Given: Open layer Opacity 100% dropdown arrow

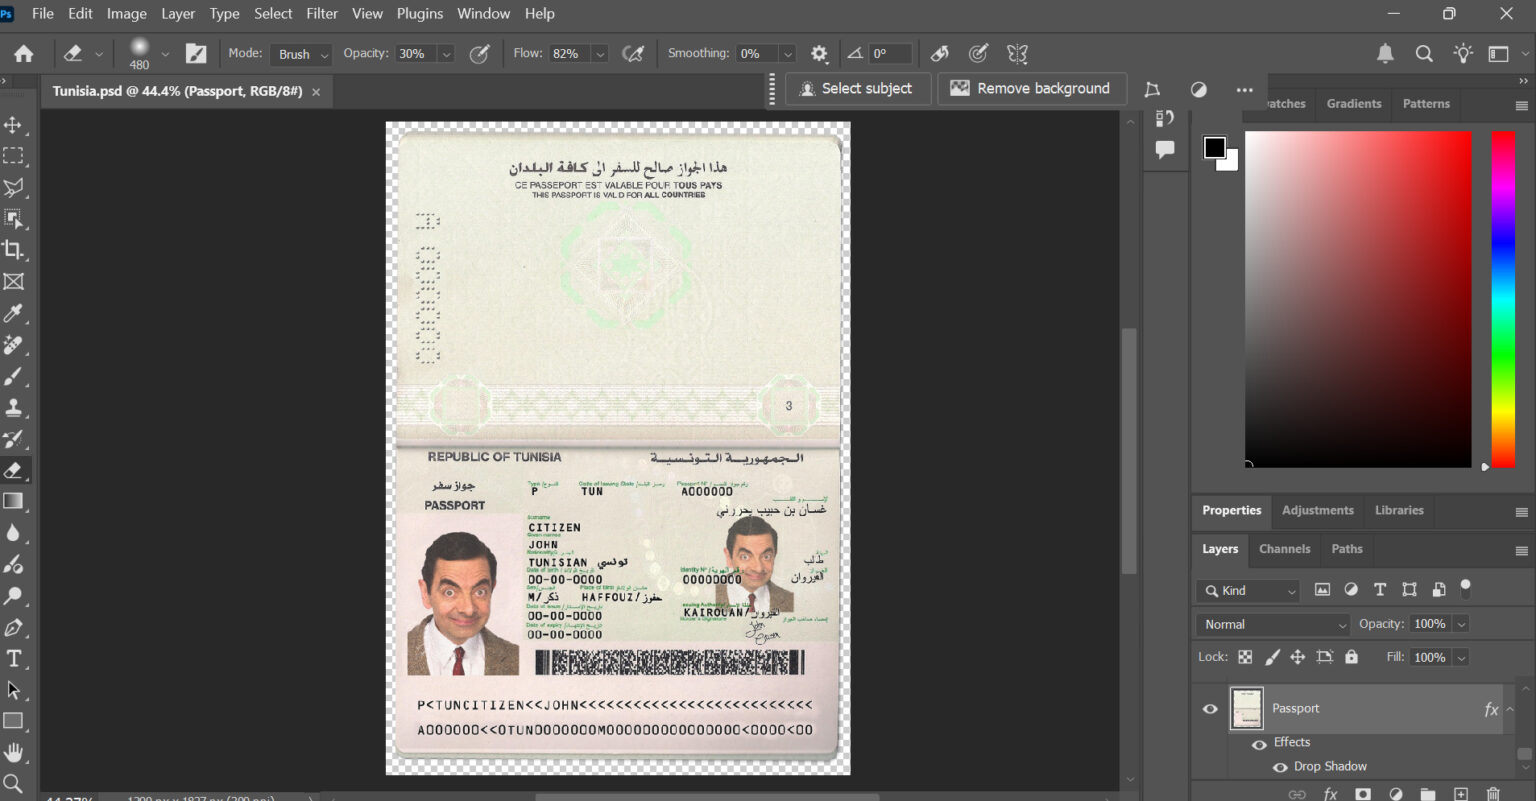Looking at the screenshot, I should [1461, 624].
